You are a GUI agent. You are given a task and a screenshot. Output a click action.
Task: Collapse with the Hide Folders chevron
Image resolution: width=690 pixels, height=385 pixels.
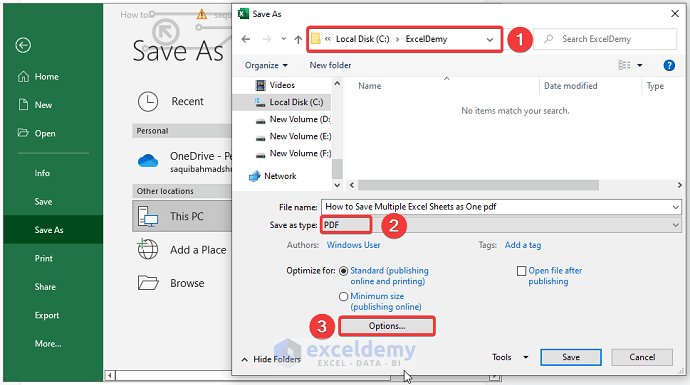click(245, 360)
